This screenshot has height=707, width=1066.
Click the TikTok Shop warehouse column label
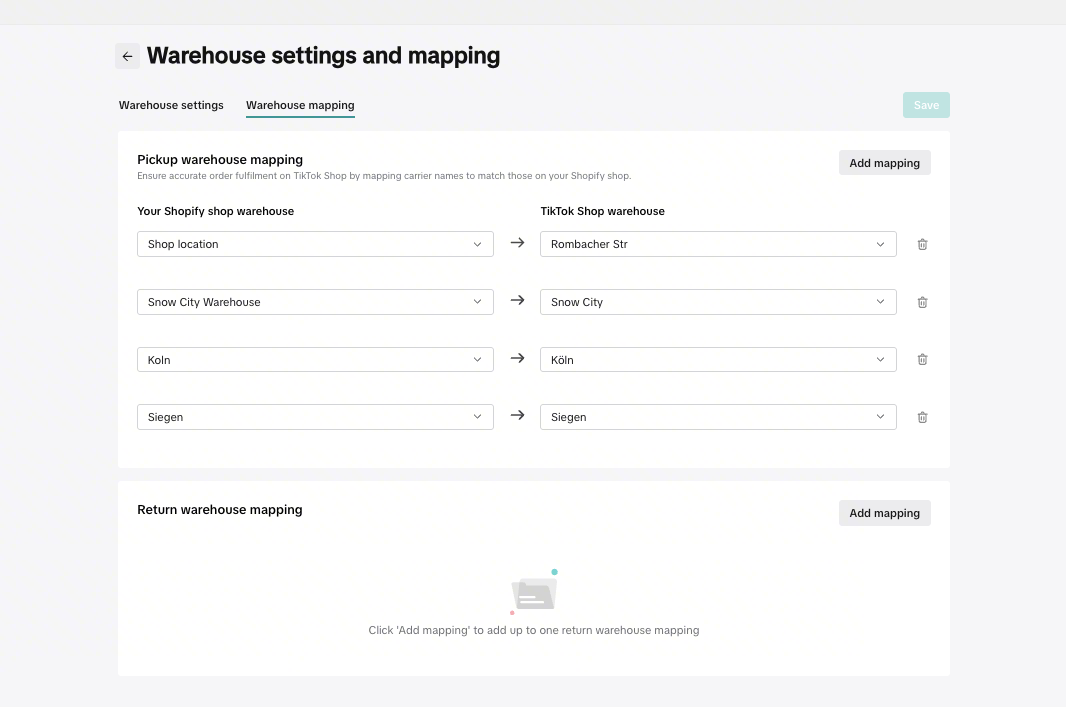[602, 211]
